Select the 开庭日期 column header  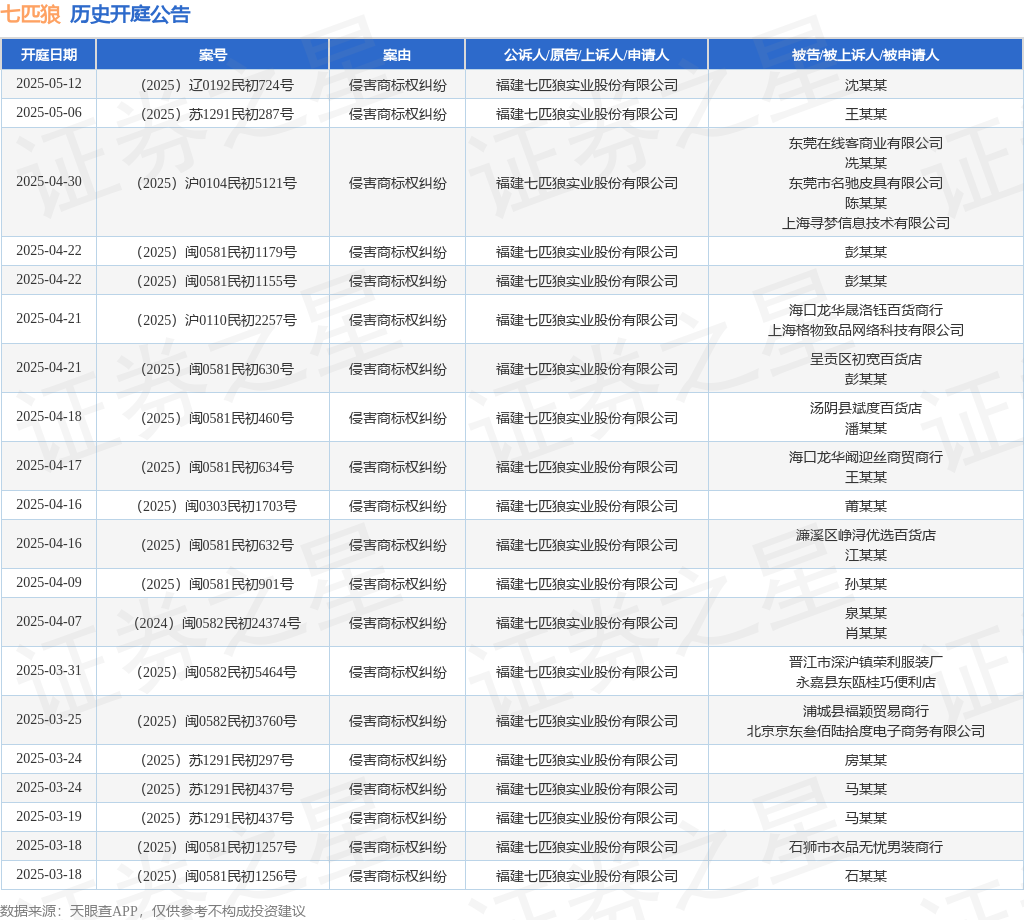click(49, 55)
